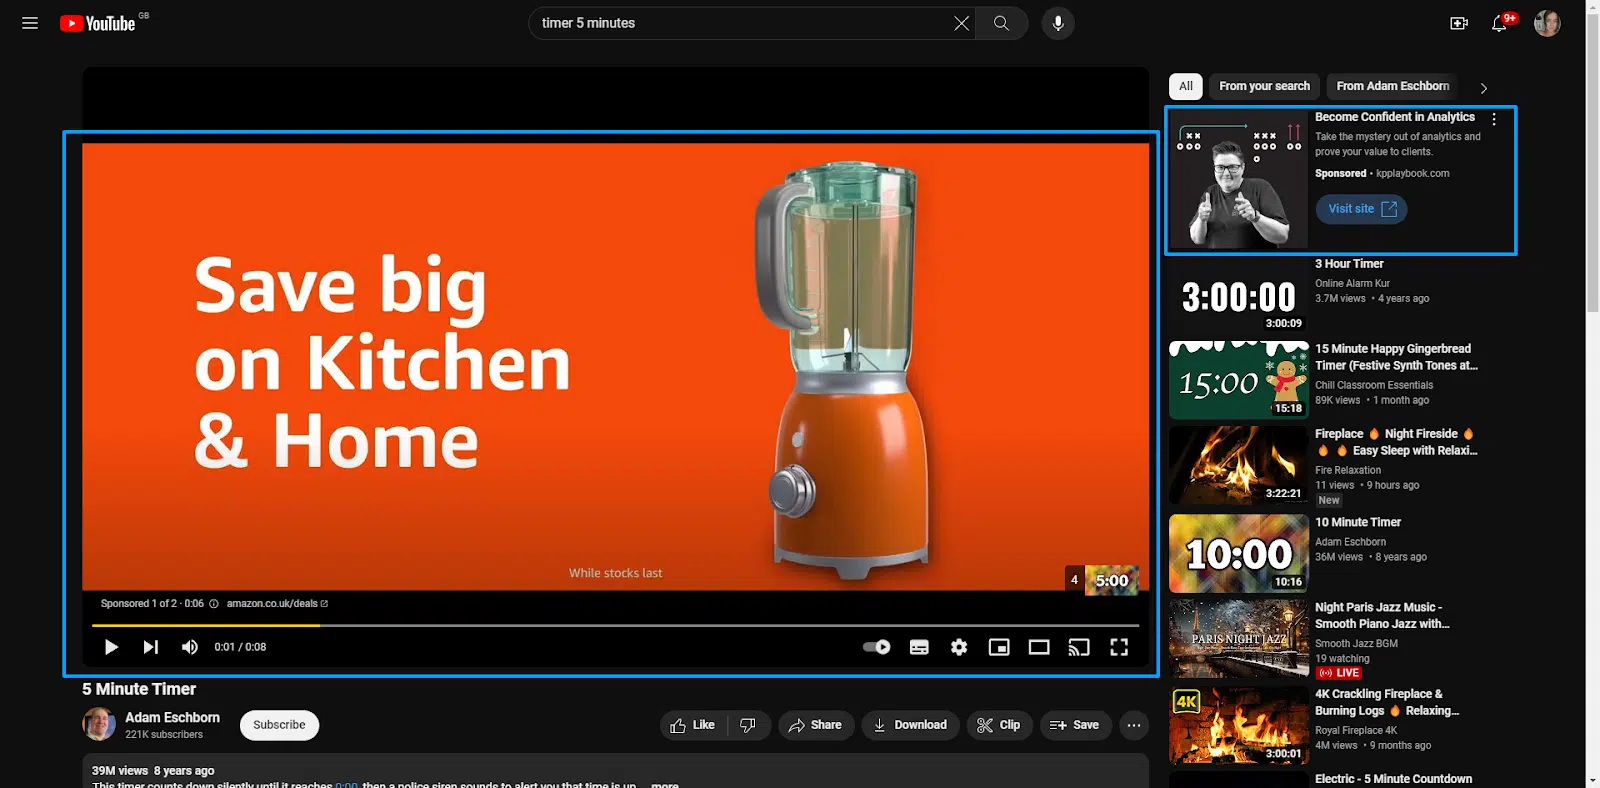Toggle the autoplay switch
Viewport: 1600px width, 788px height.
[x=877, y=647]
